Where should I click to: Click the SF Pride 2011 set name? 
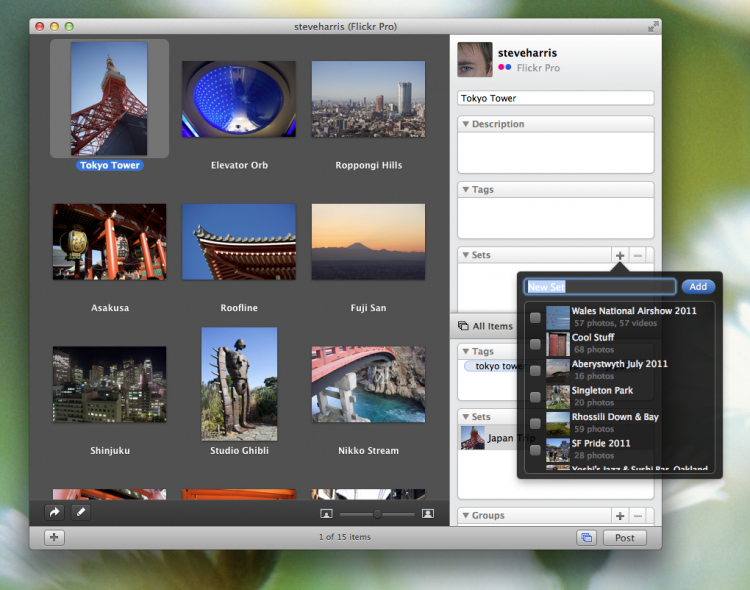tap(601, 444)
